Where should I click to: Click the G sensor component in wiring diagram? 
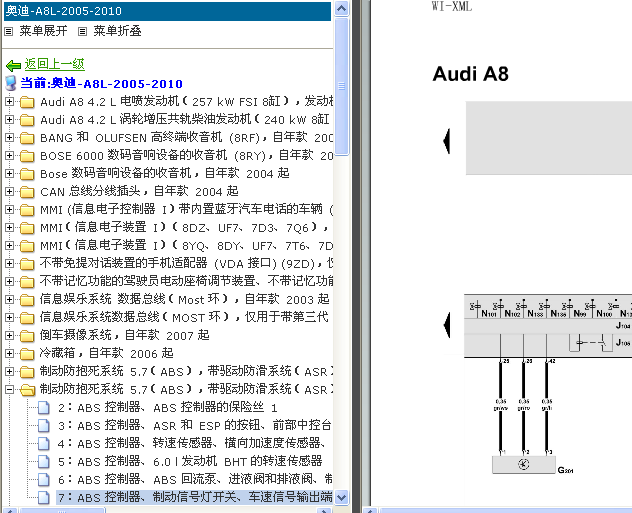[x=524, y=465]
